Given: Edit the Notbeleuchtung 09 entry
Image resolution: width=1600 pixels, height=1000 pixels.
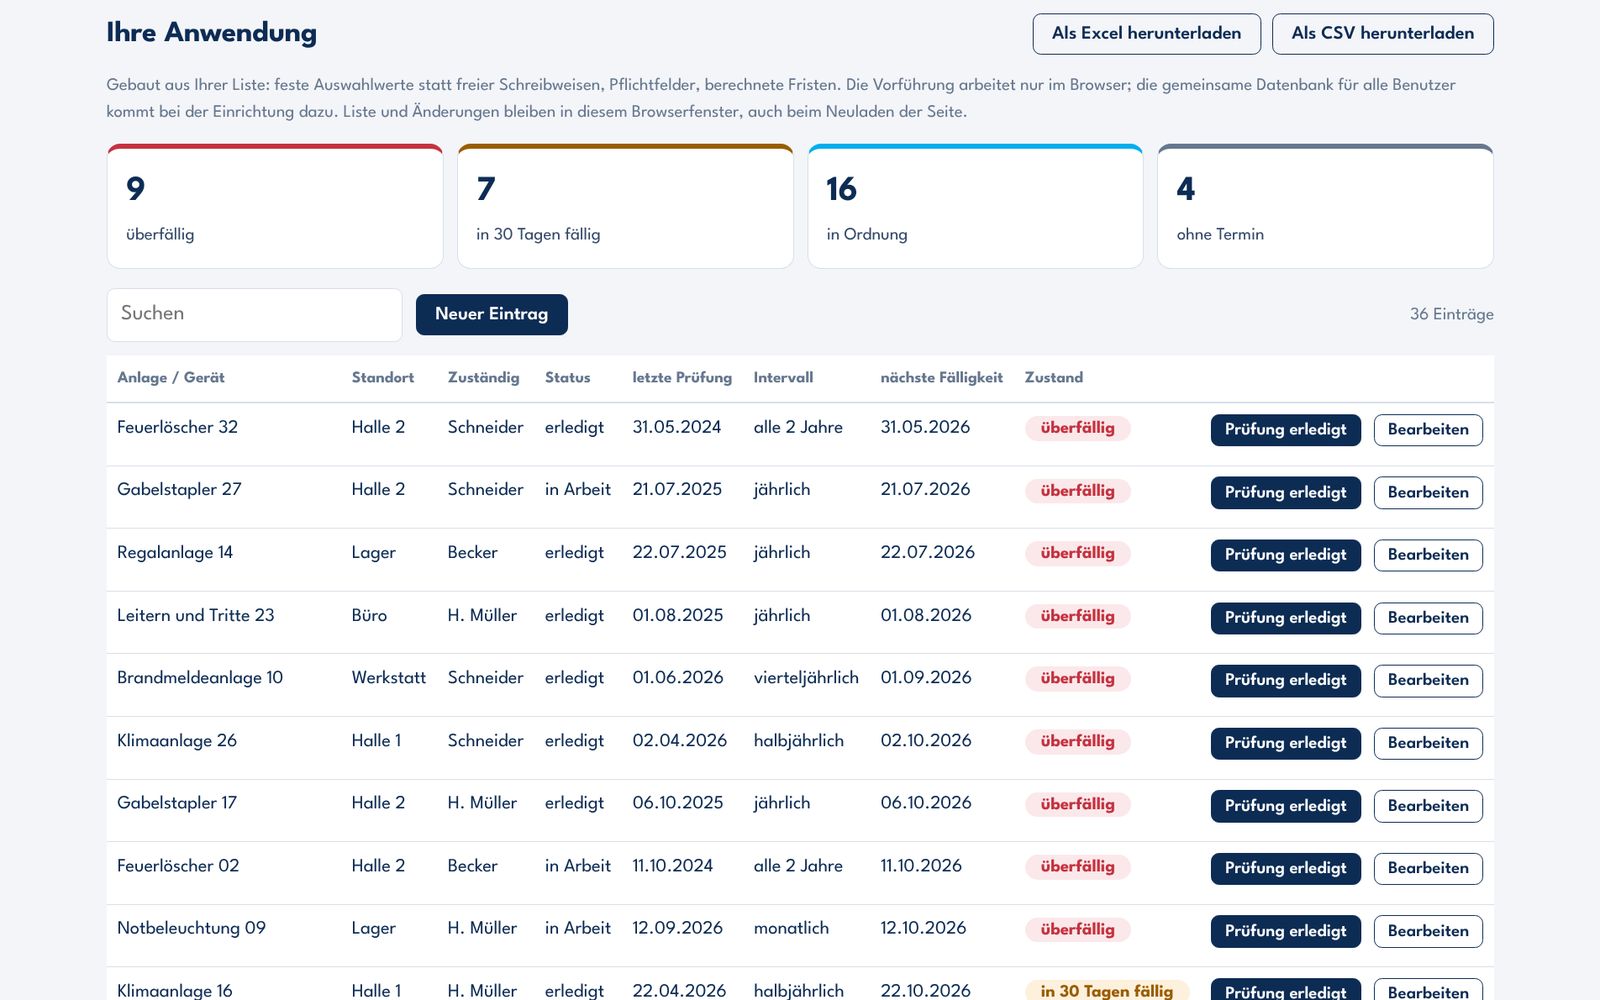Looking at the screenshot, I should pos(1428,931).
